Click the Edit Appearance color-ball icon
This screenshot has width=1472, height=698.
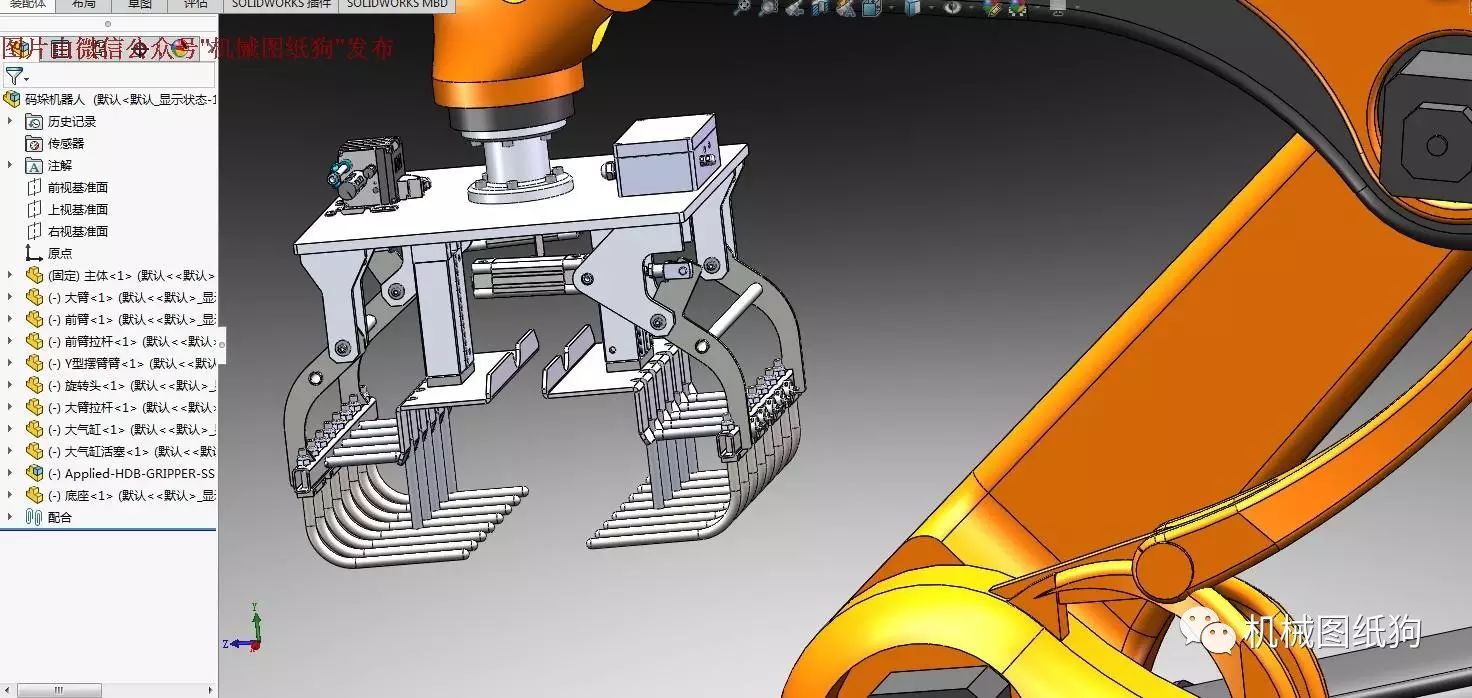991,7
